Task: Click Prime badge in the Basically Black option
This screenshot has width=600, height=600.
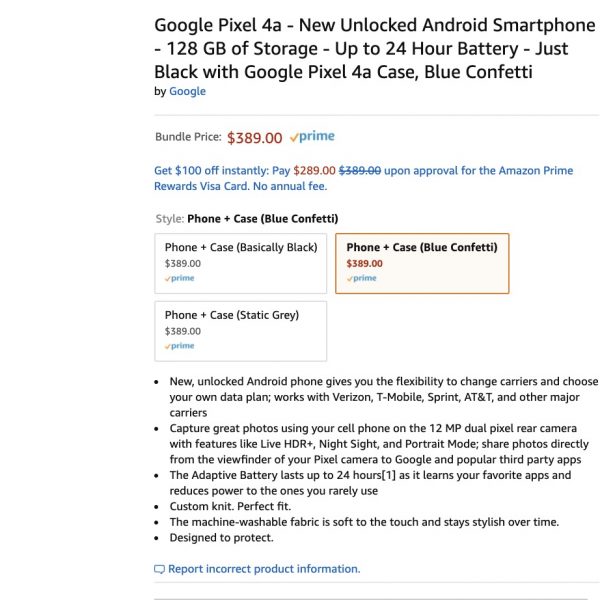Action: pyautogui.click(x=180, y=279)
